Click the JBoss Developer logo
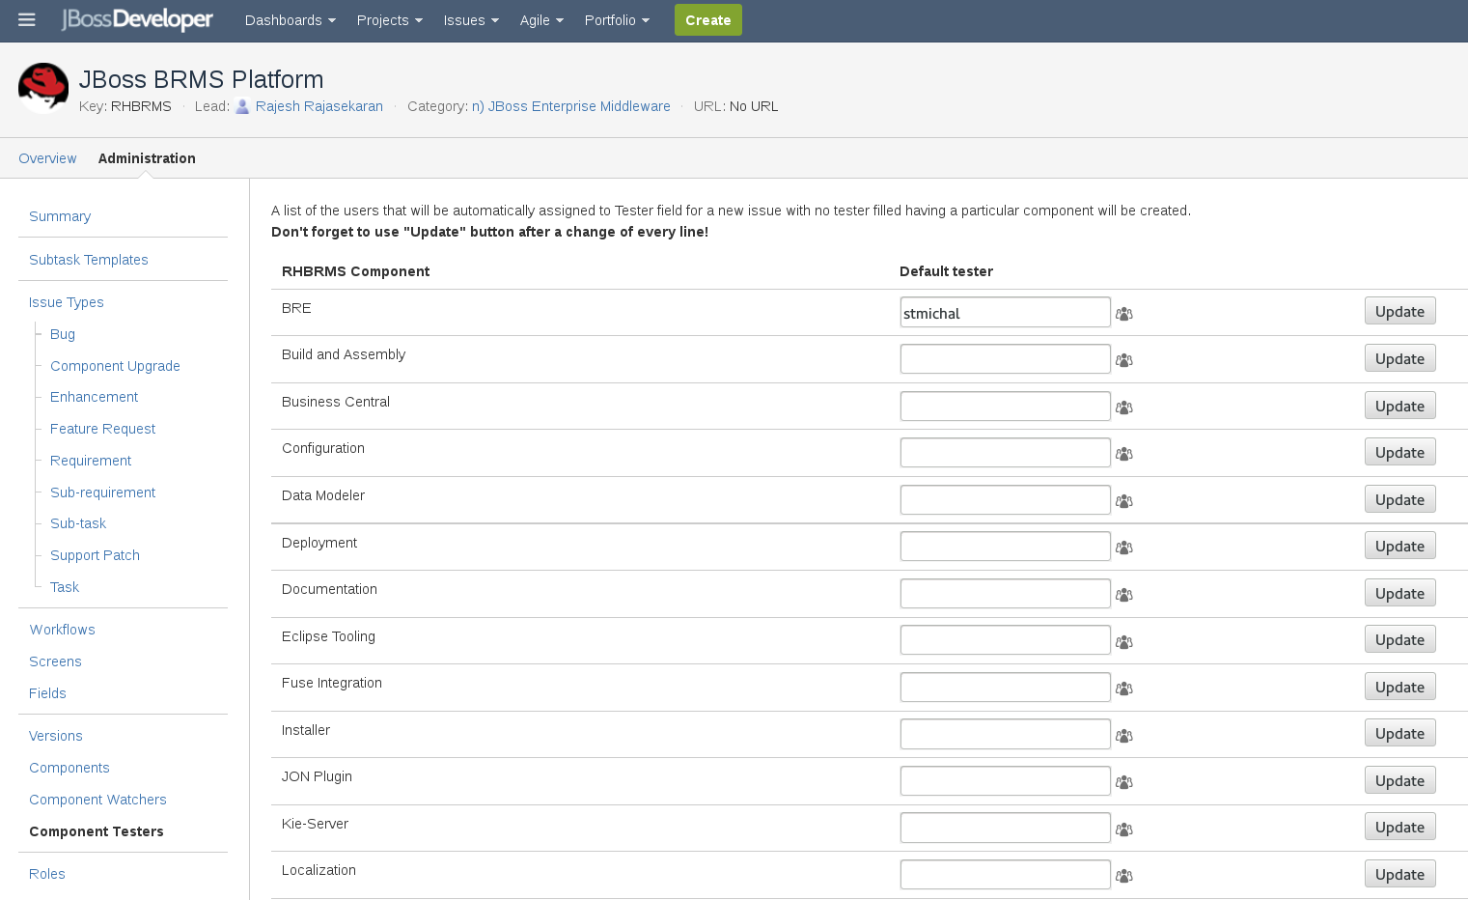1468x900 pixels. click(x=137, y=19)
